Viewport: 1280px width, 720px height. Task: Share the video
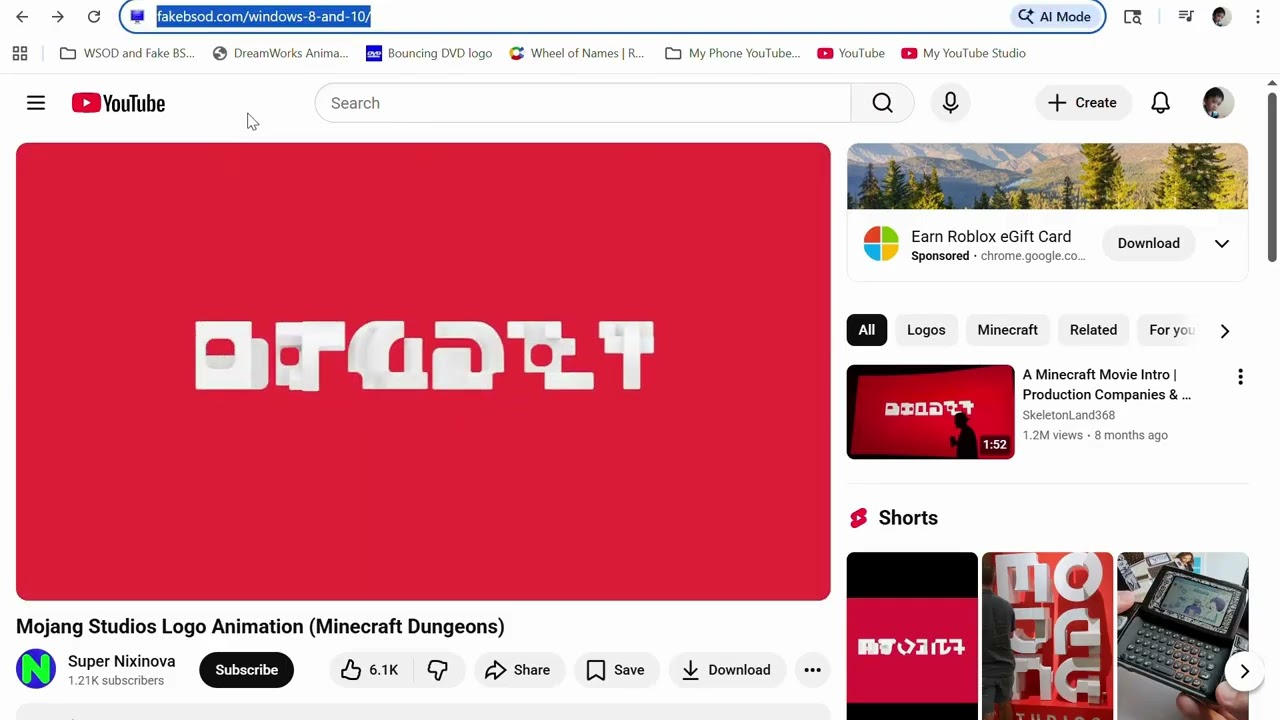517,670
